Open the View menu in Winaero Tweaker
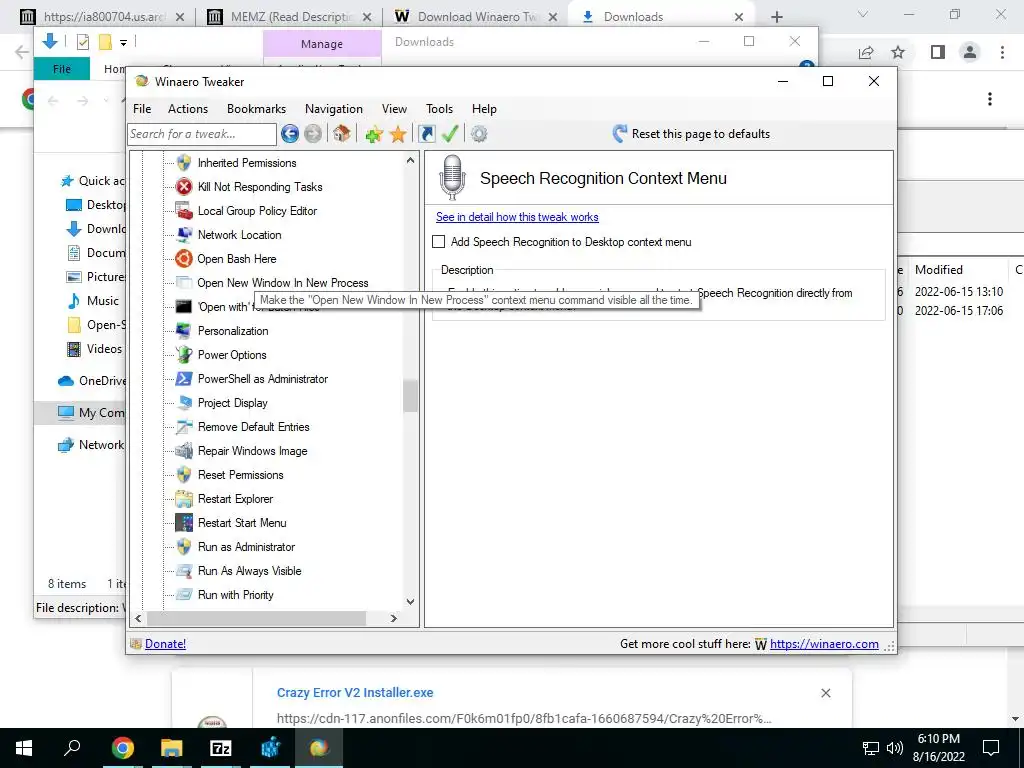 click(x=394, y=109)
